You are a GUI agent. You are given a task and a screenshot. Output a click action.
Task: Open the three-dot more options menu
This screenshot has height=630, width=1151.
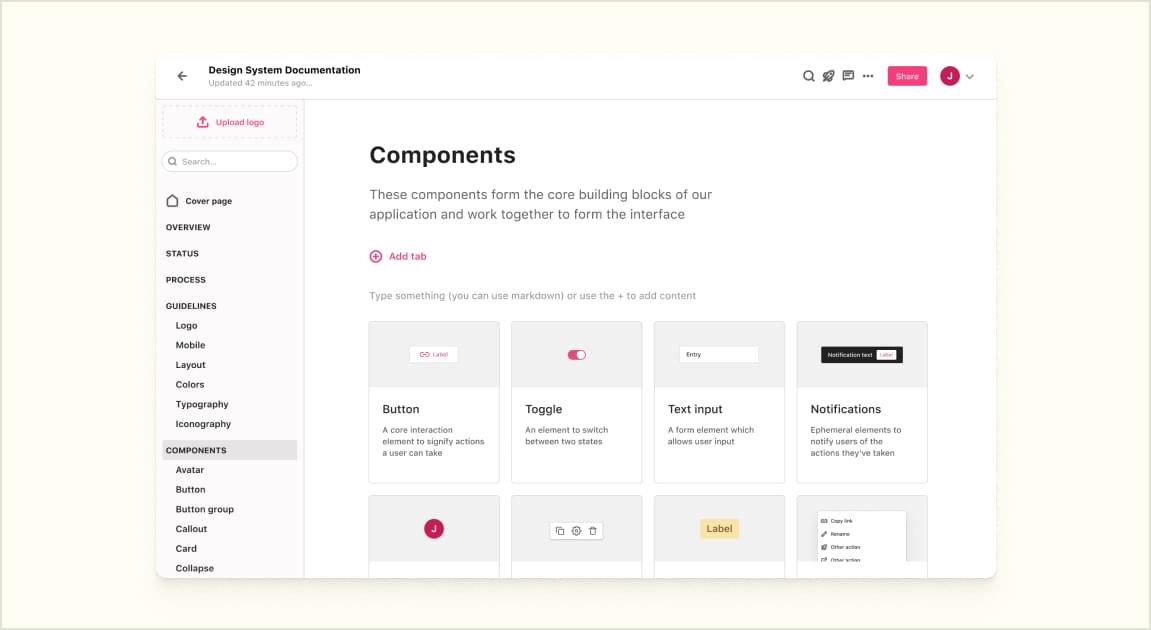pos(868,76)
